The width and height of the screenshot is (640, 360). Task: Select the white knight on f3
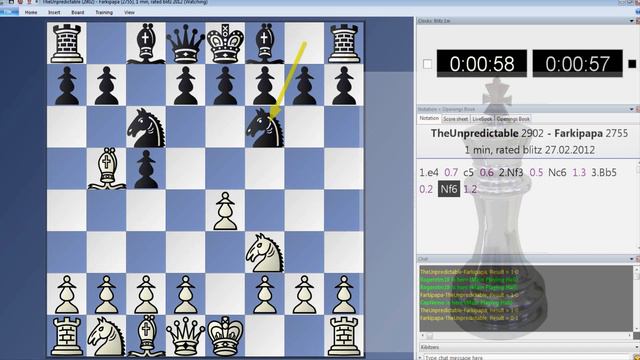(265, 252)
